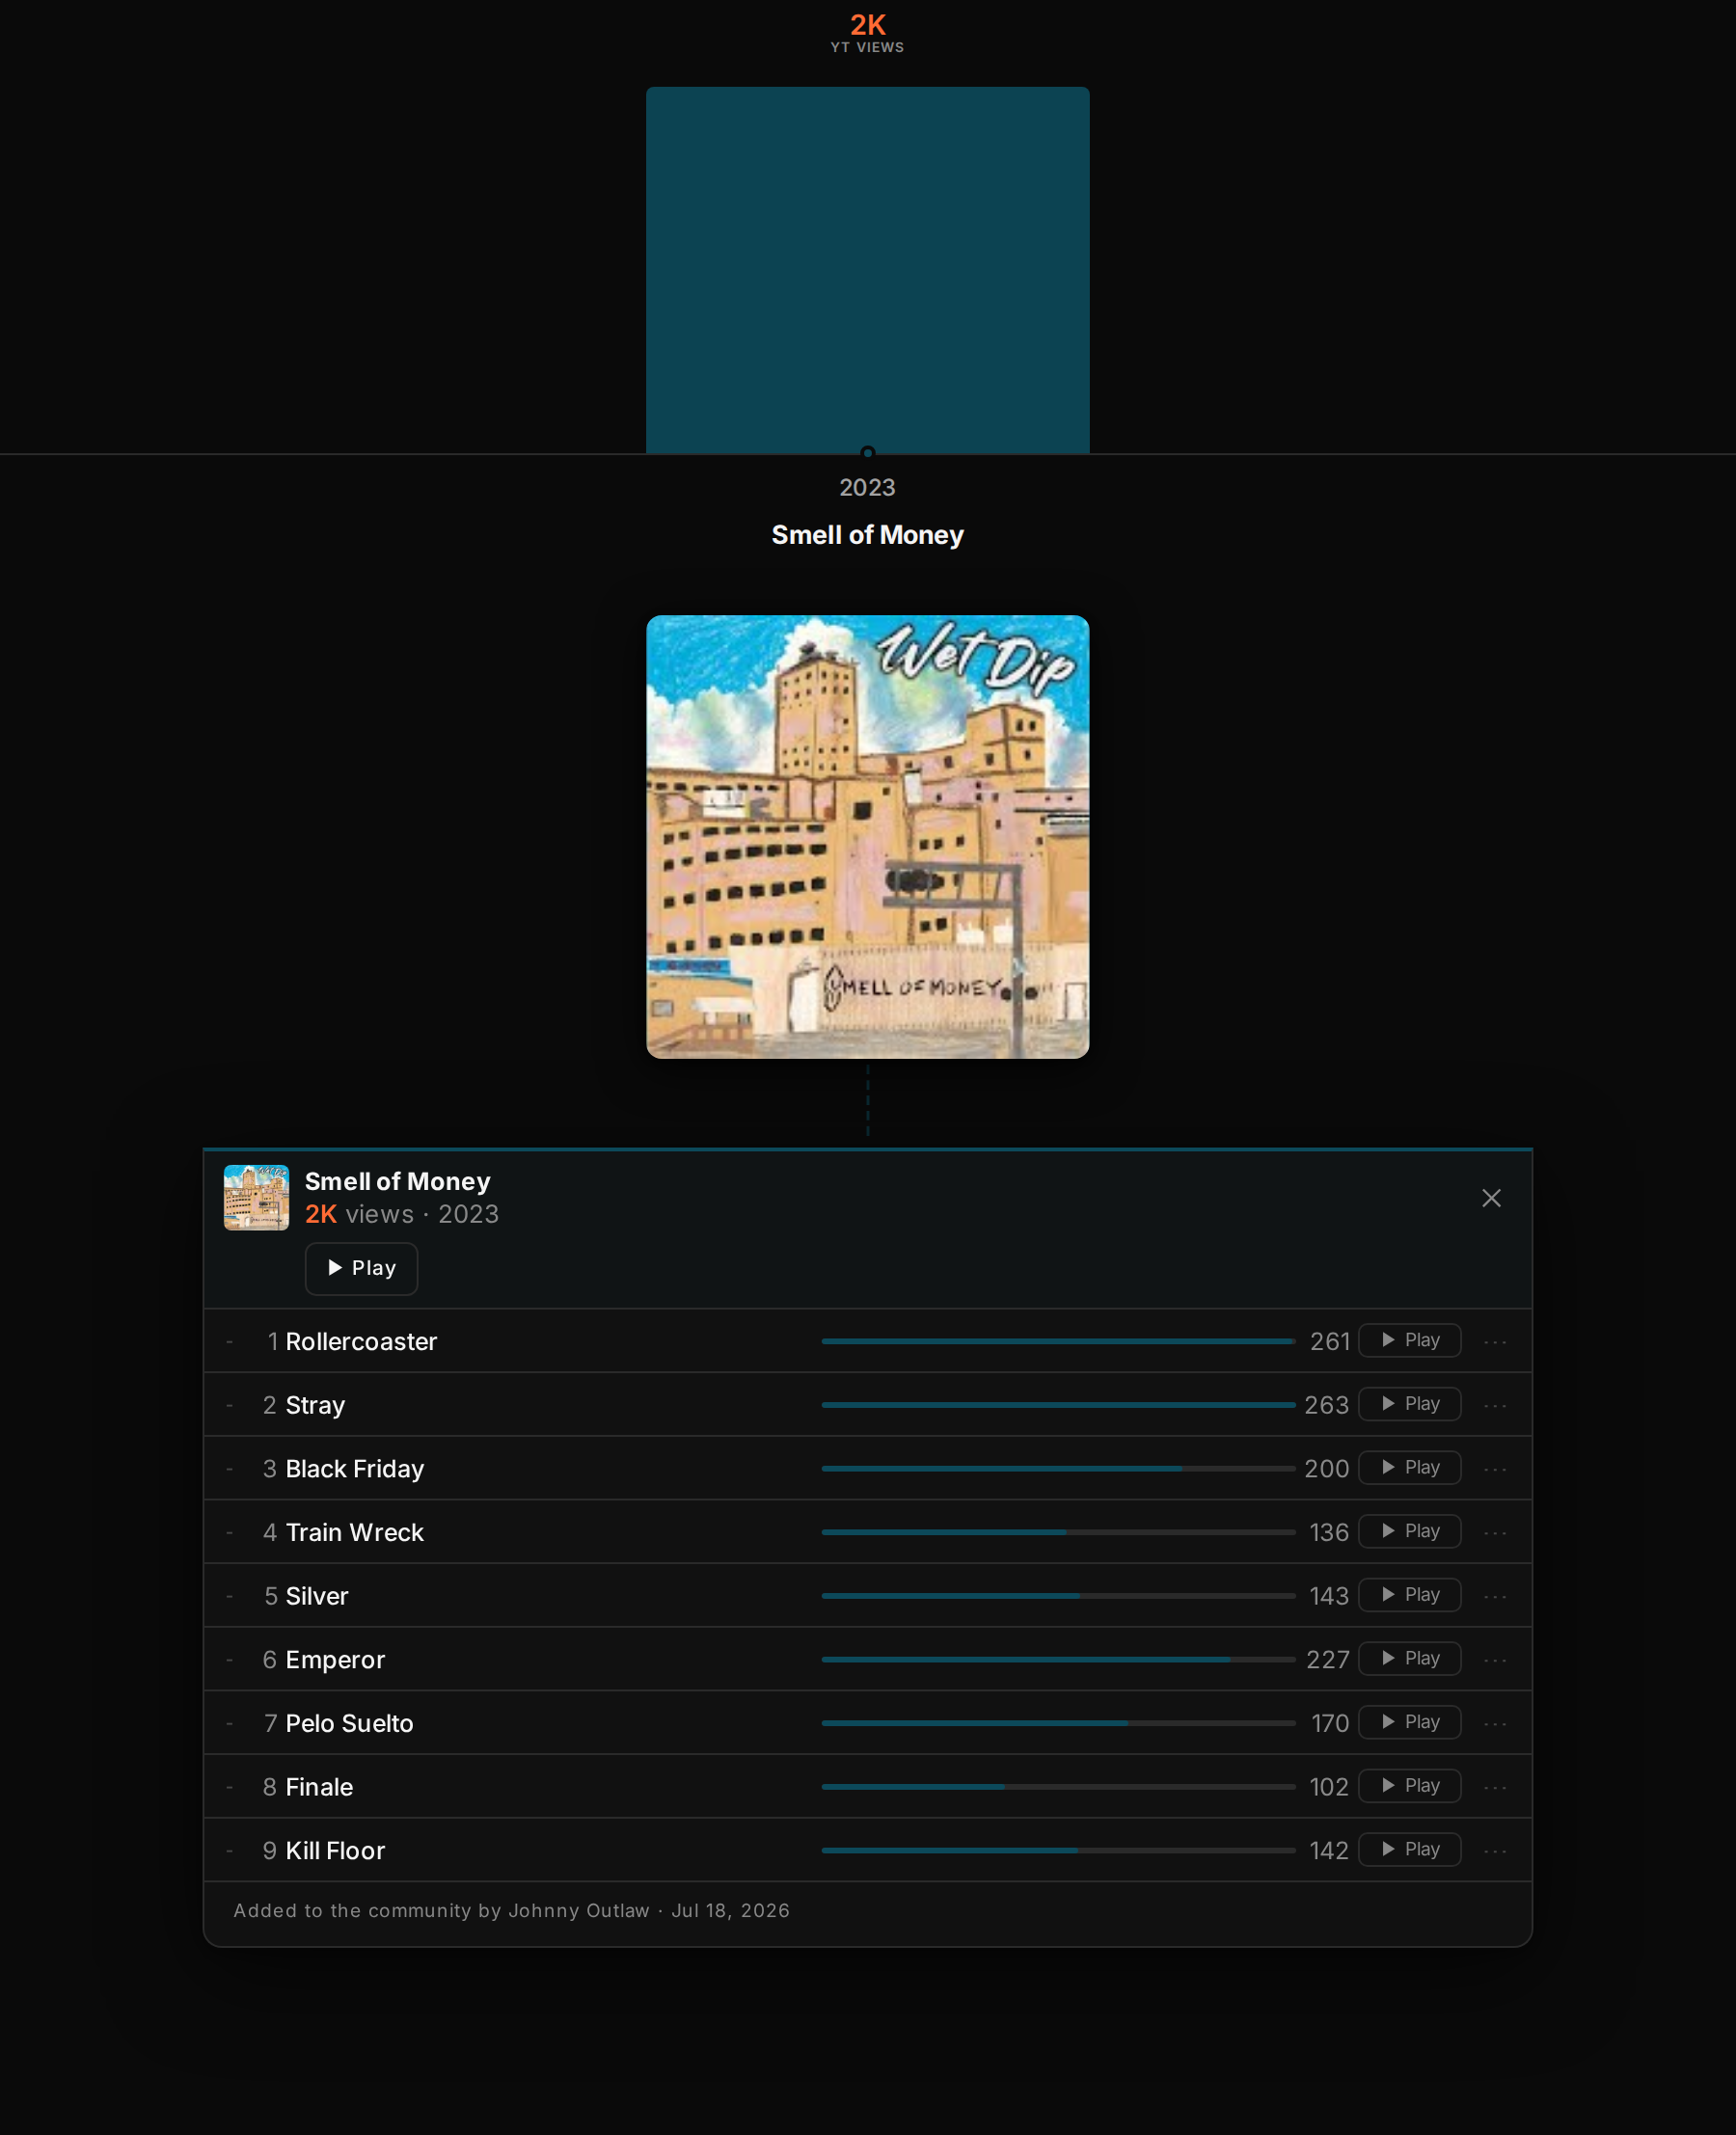This screenshot has height=2135, width=1736.
Task: Open more options for Train Wreck
Action: (1495, 1532)
